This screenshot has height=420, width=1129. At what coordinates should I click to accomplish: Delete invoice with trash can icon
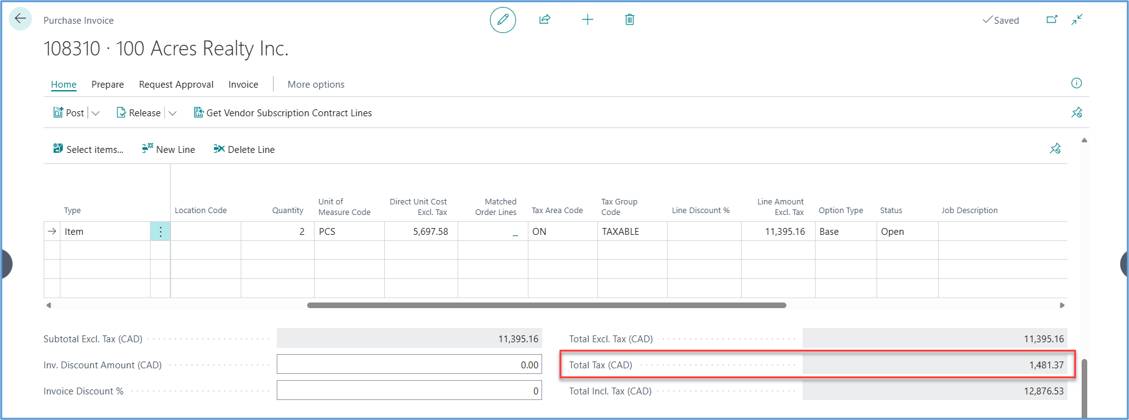tap(629, 20)
